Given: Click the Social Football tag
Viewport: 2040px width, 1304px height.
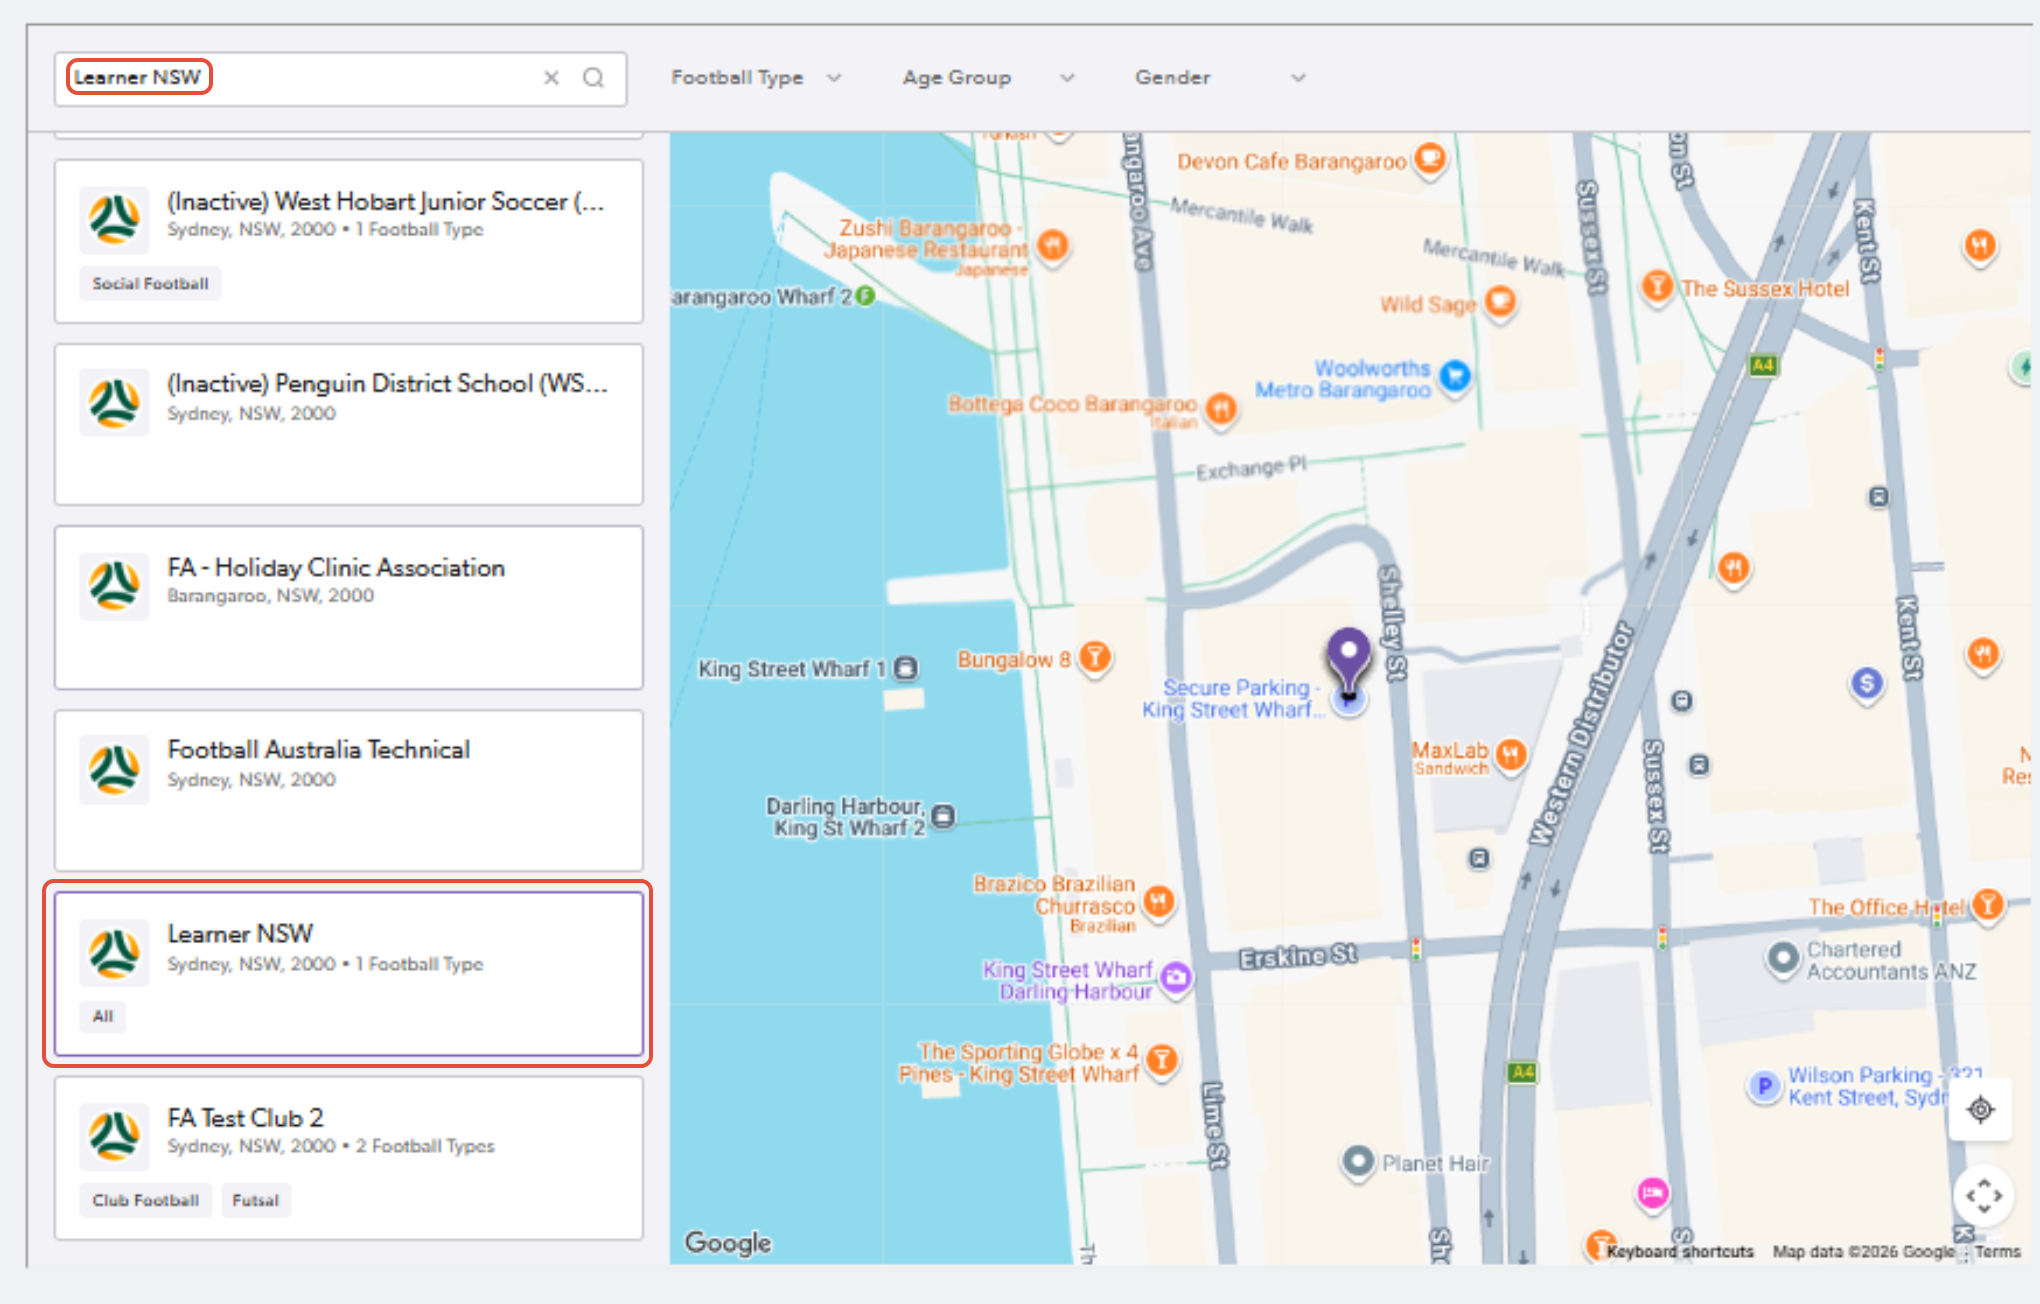Looking at the screenshot, I should pos(150,284).
